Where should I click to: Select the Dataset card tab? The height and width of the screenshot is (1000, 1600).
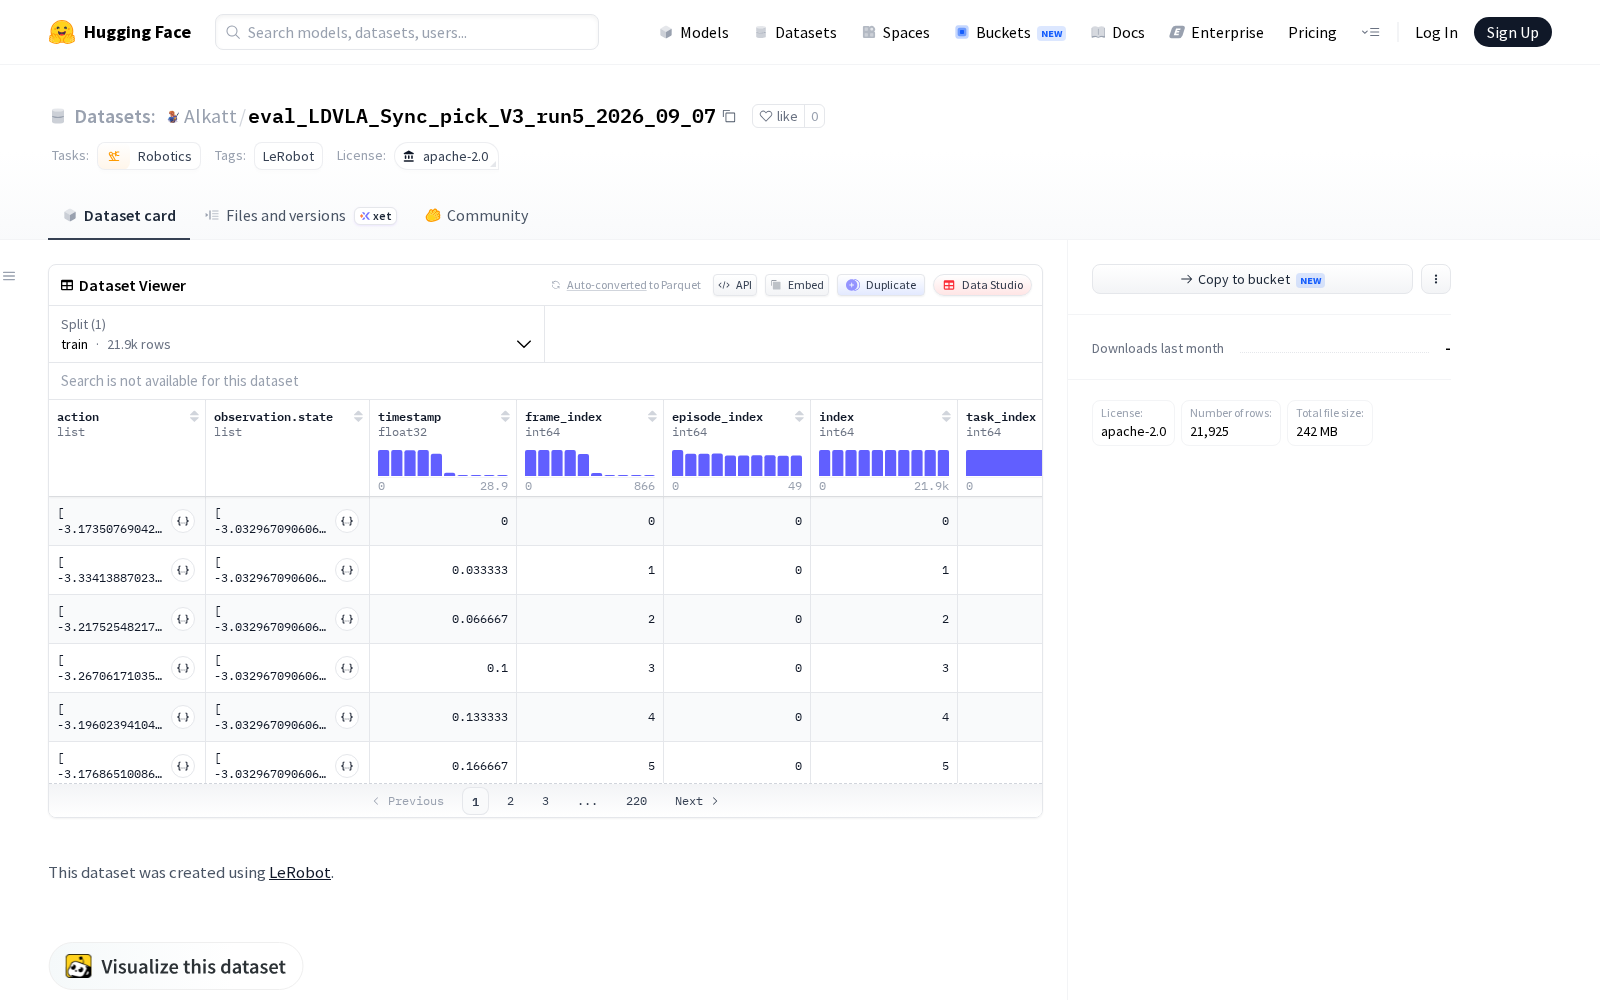[119, 216]
